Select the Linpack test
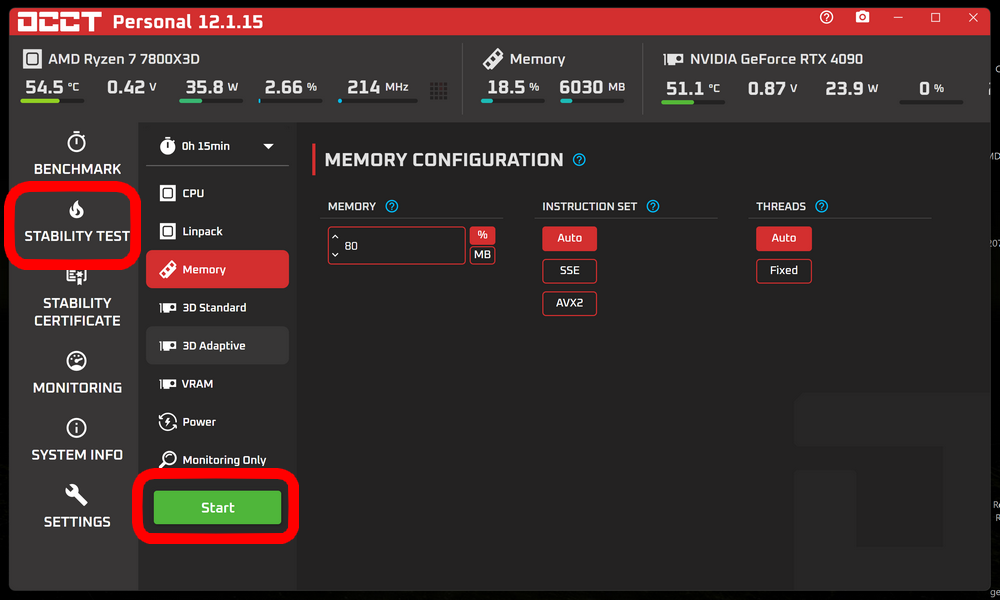Viewport: 1000px width, 600px height. (x=217, y=231)
